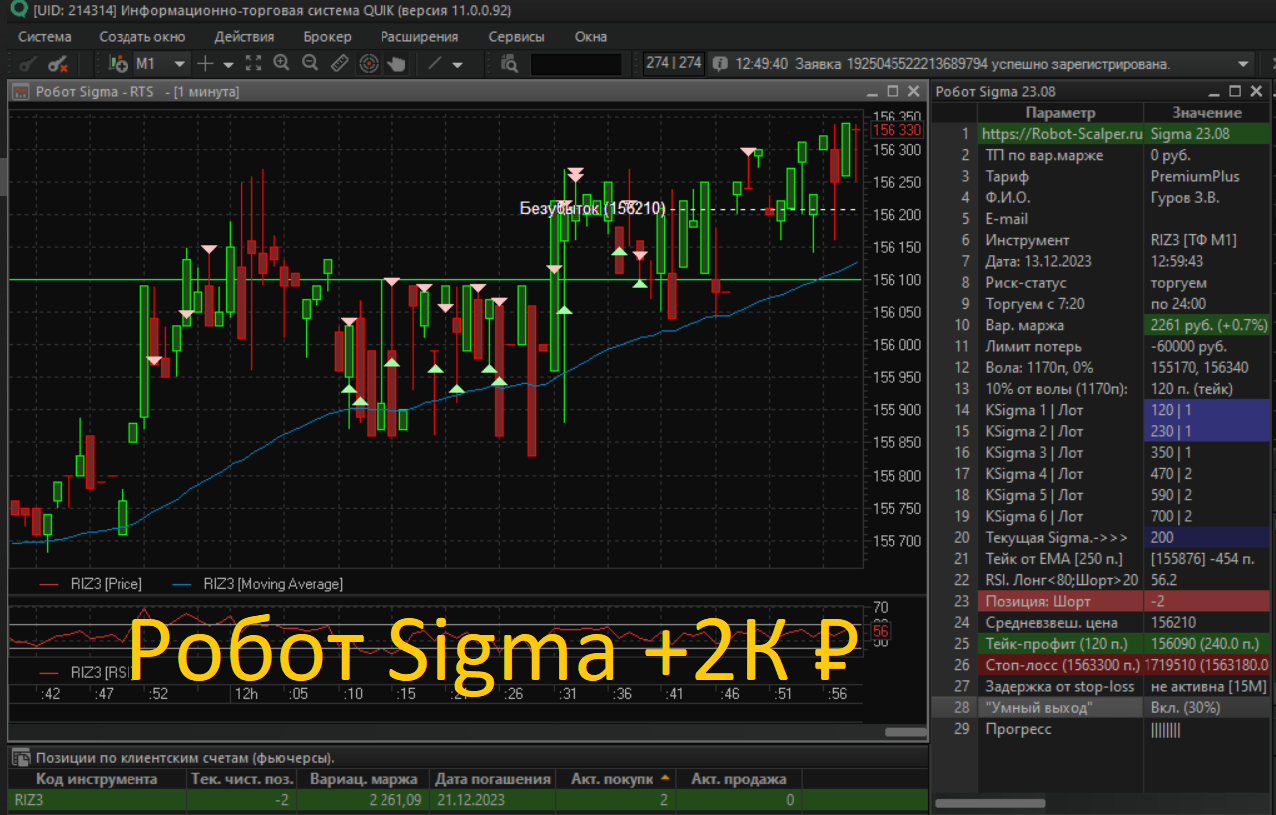Click the Текущая Sigma value 200

pyautogui.click(x=1207, y=538)
